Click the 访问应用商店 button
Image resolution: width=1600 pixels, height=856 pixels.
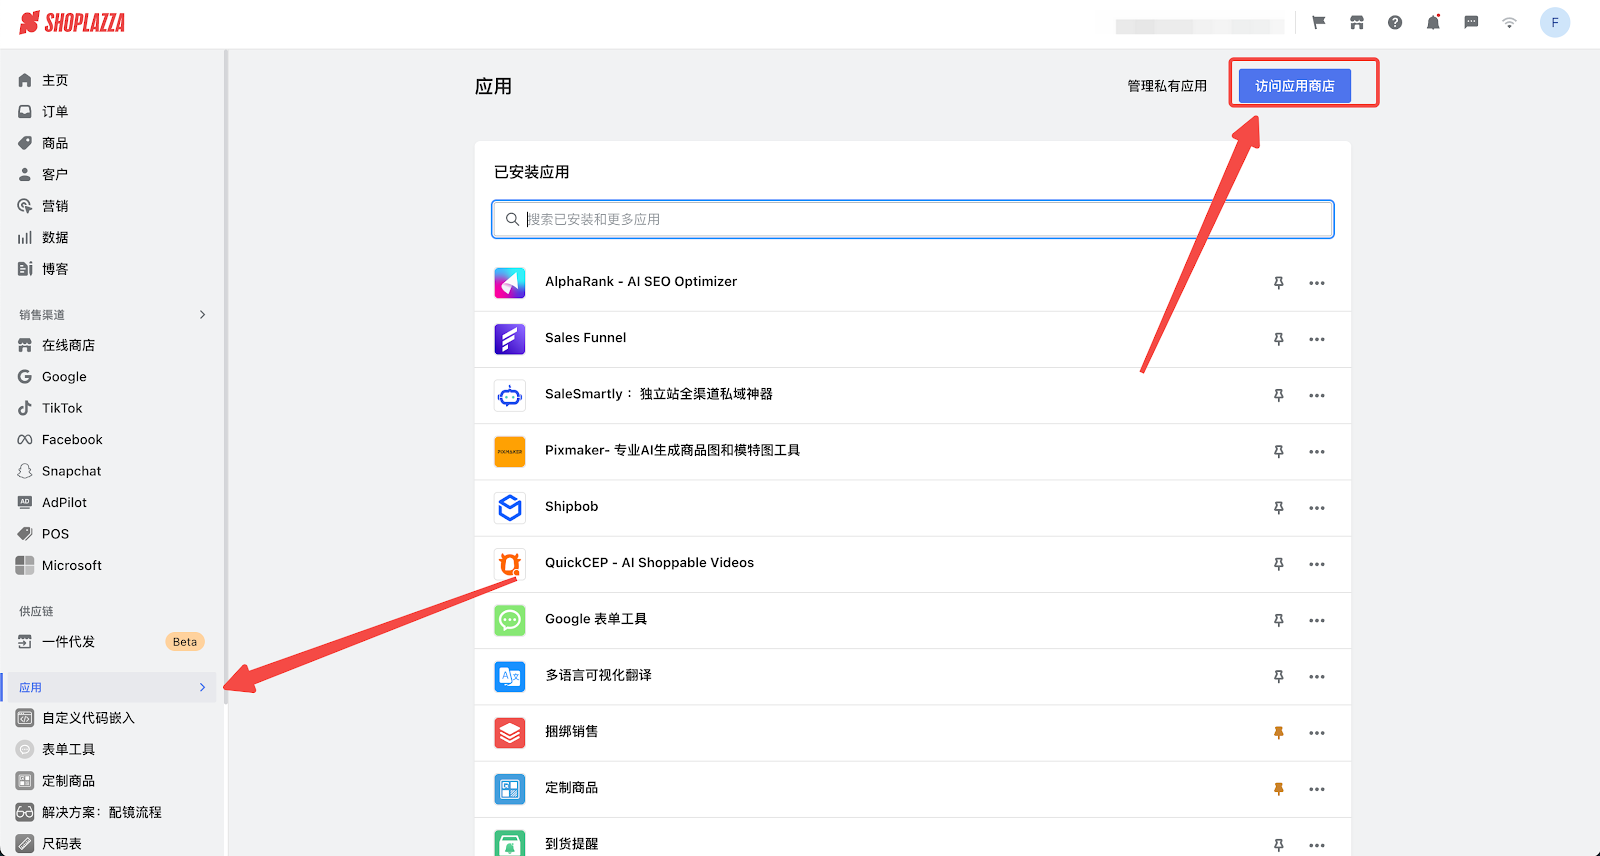1294,86
